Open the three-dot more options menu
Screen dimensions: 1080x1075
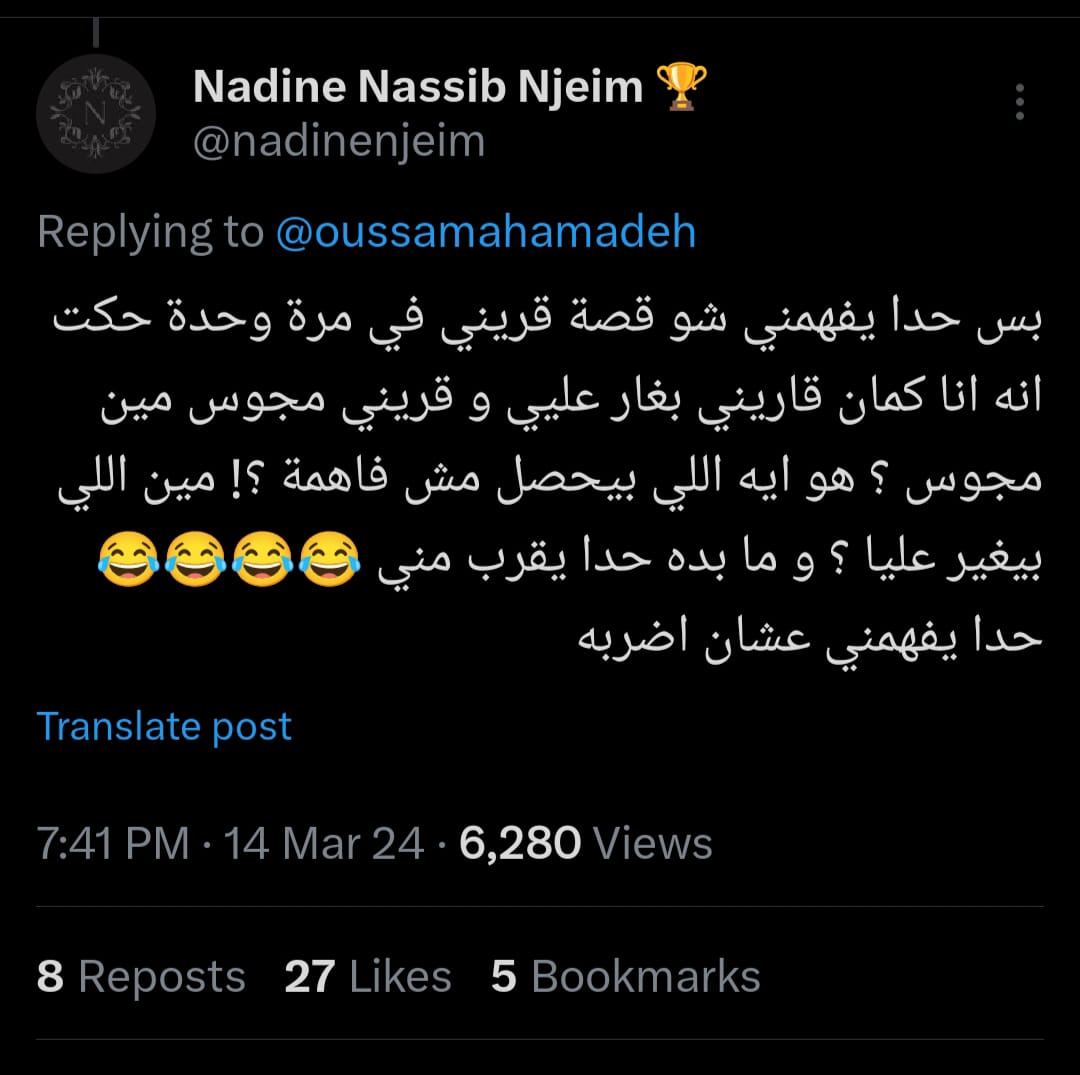(x=1020, y=102)
